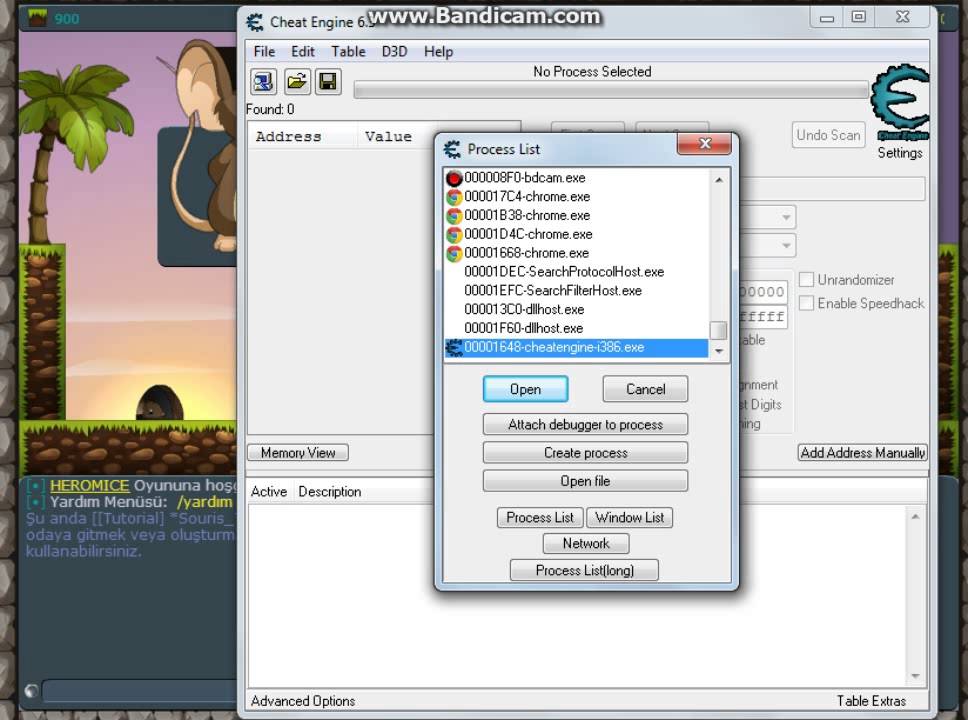Enable the Unrandomizer checkbox

(806, 280)
